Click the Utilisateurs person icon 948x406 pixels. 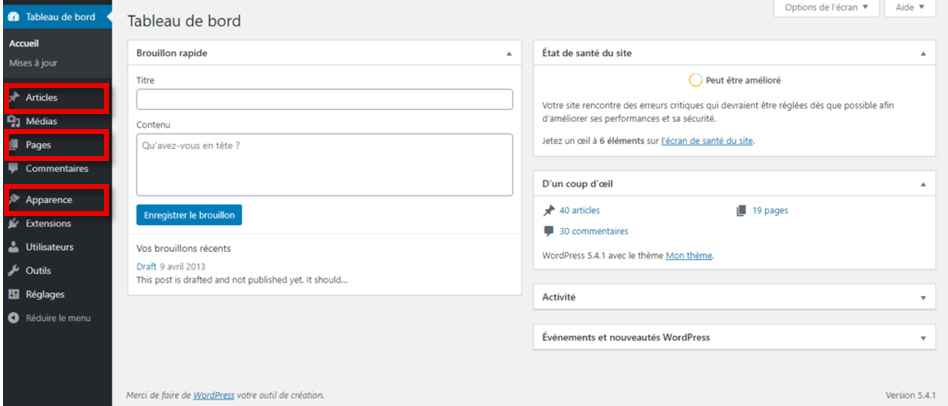point(14,246)
